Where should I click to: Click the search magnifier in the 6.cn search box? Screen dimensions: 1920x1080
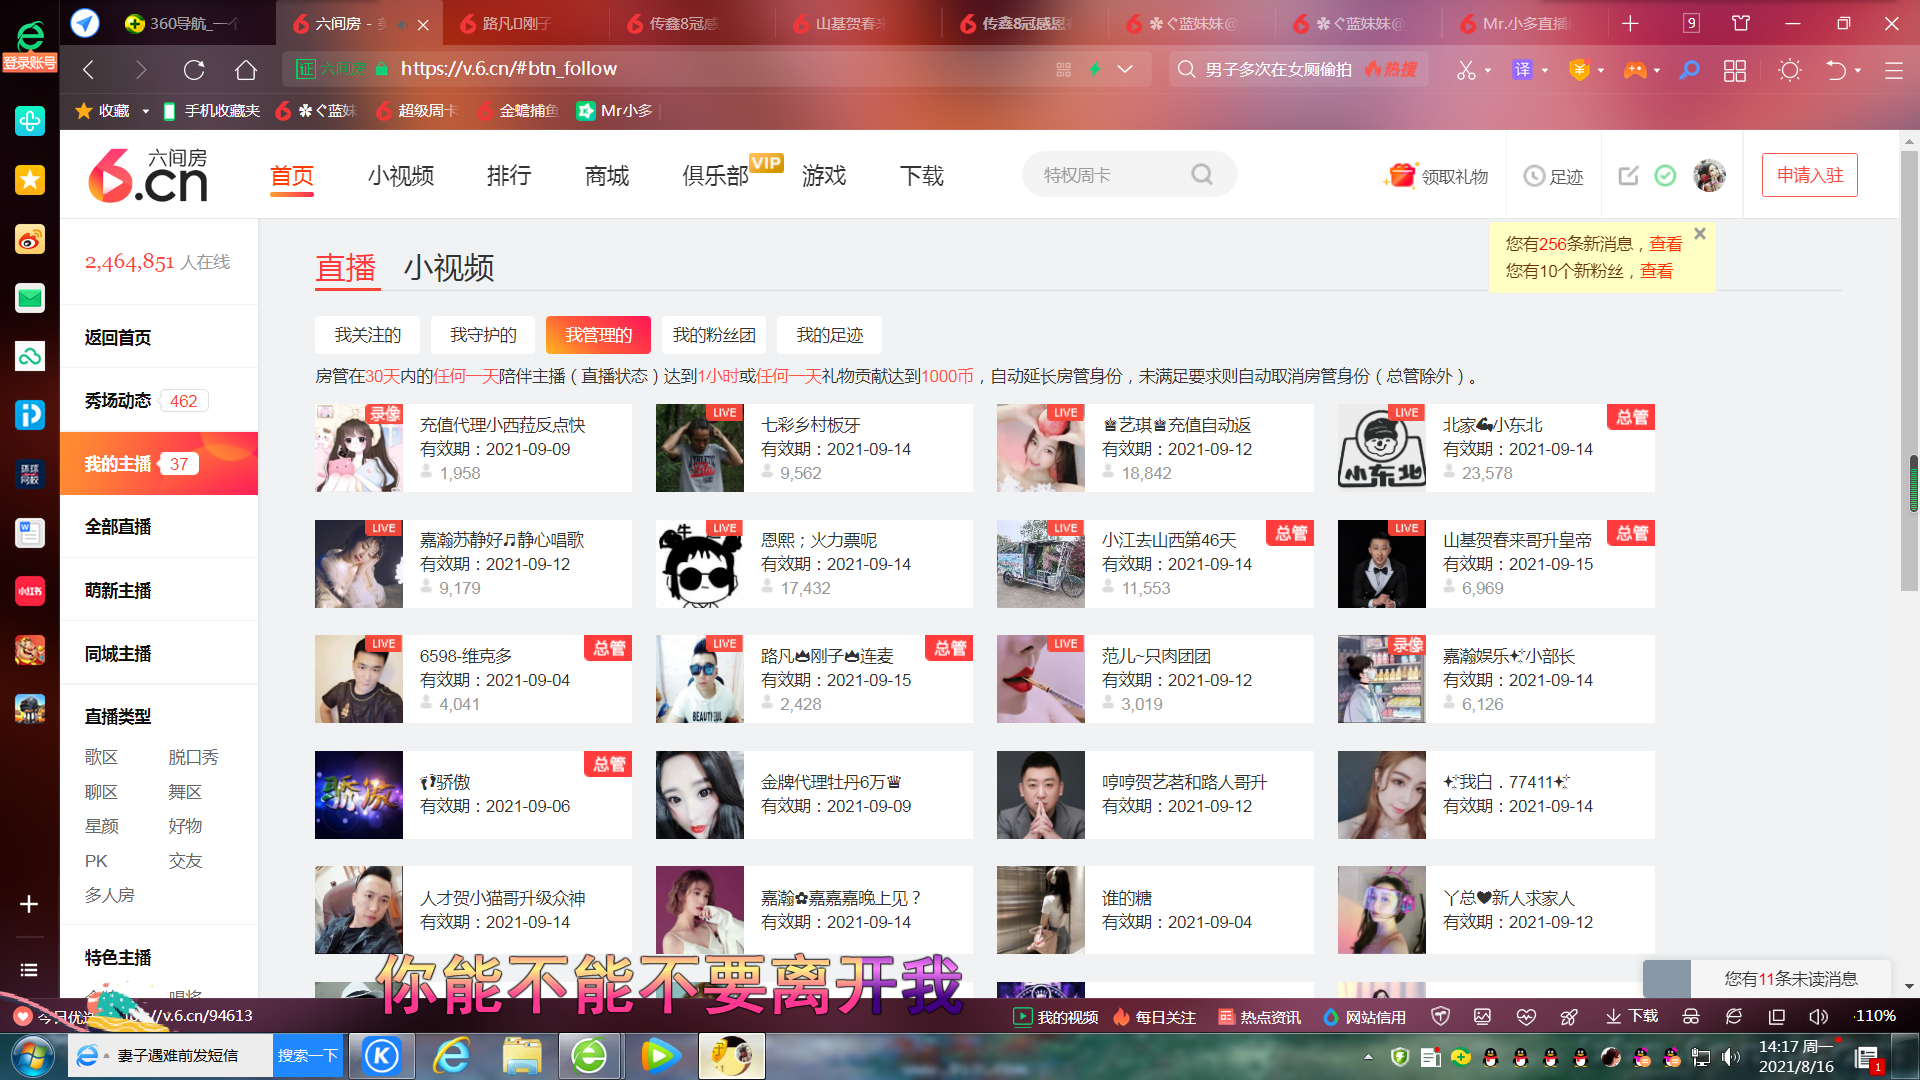pyautogui.click(x=1202, y=175)
